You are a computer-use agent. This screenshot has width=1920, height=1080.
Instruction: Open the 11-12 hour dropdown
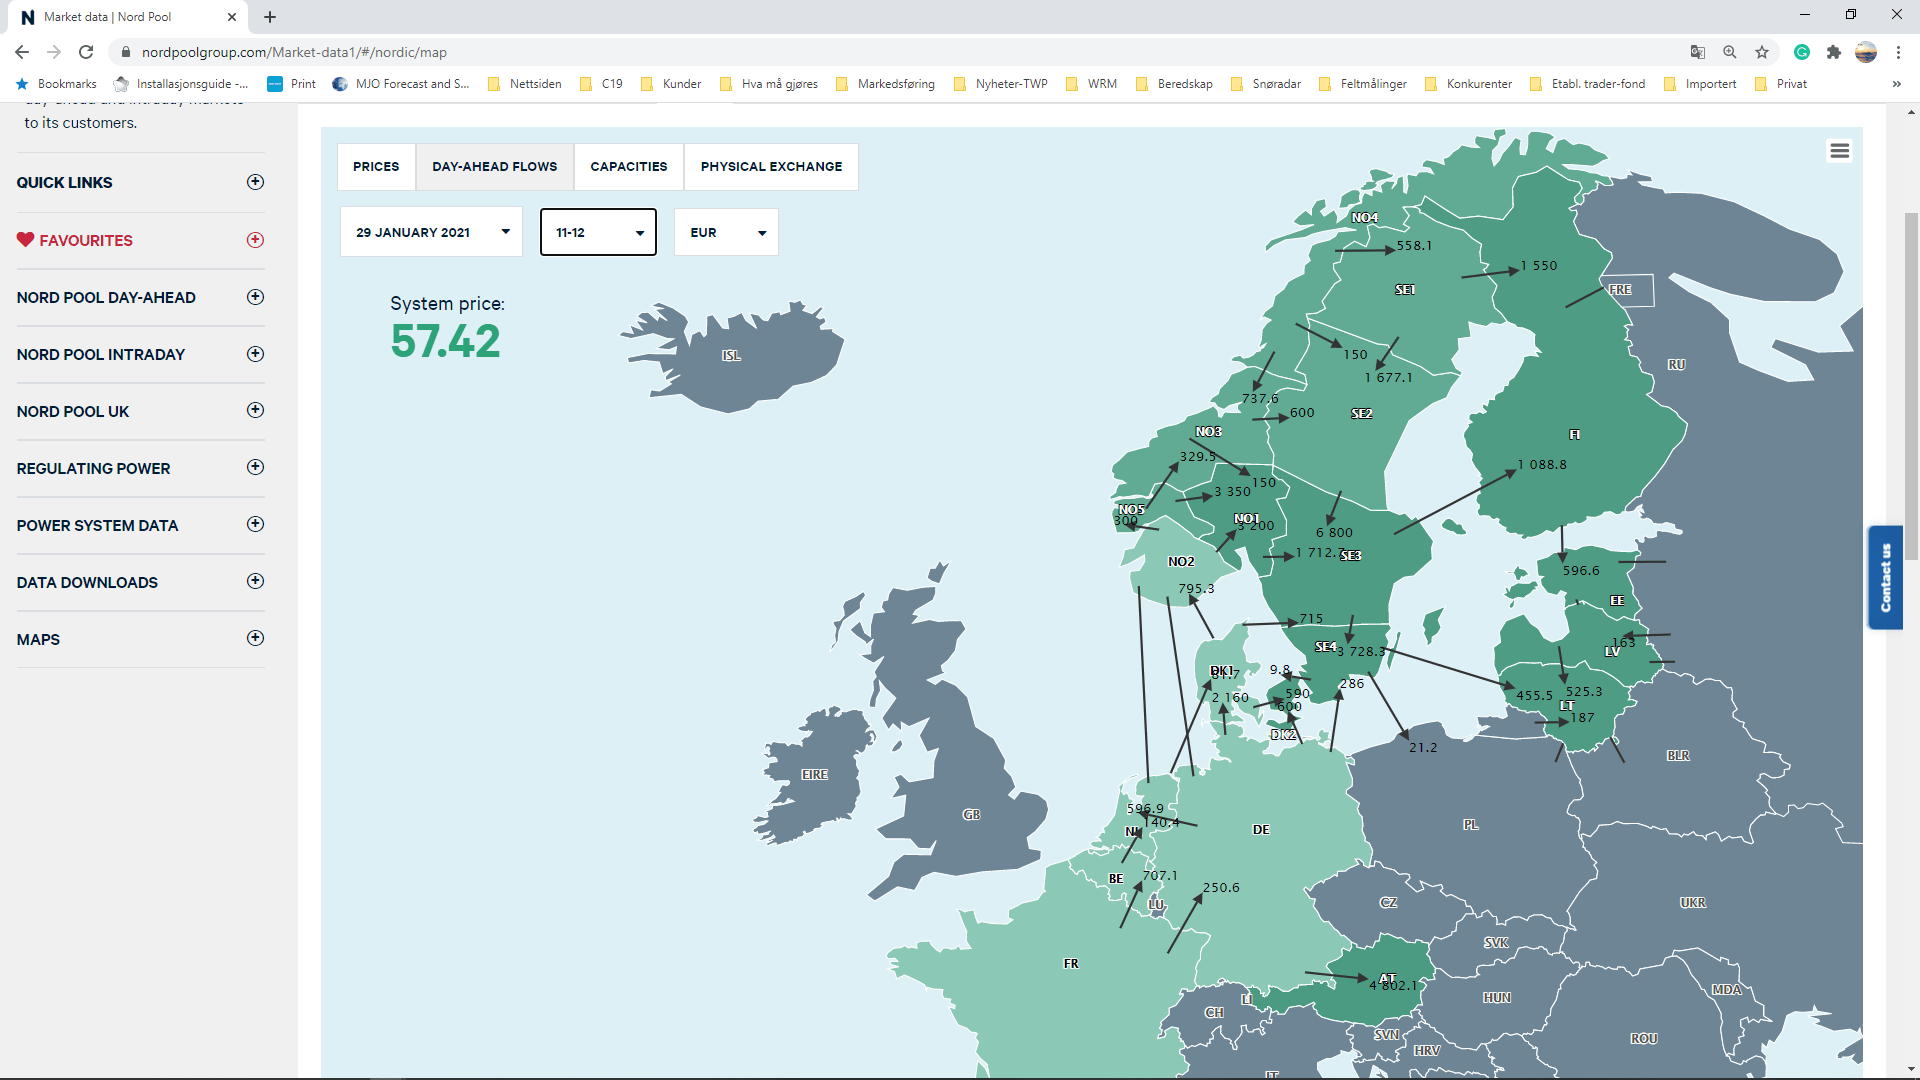coord(598,232)
